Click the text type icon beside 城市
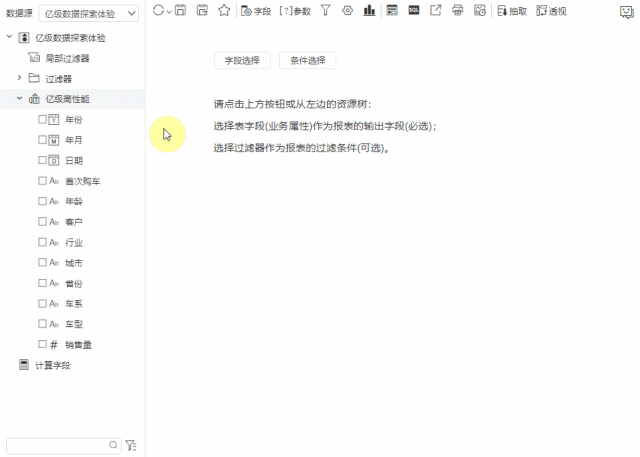Viewport: 640px width, 457px height. 54,262
